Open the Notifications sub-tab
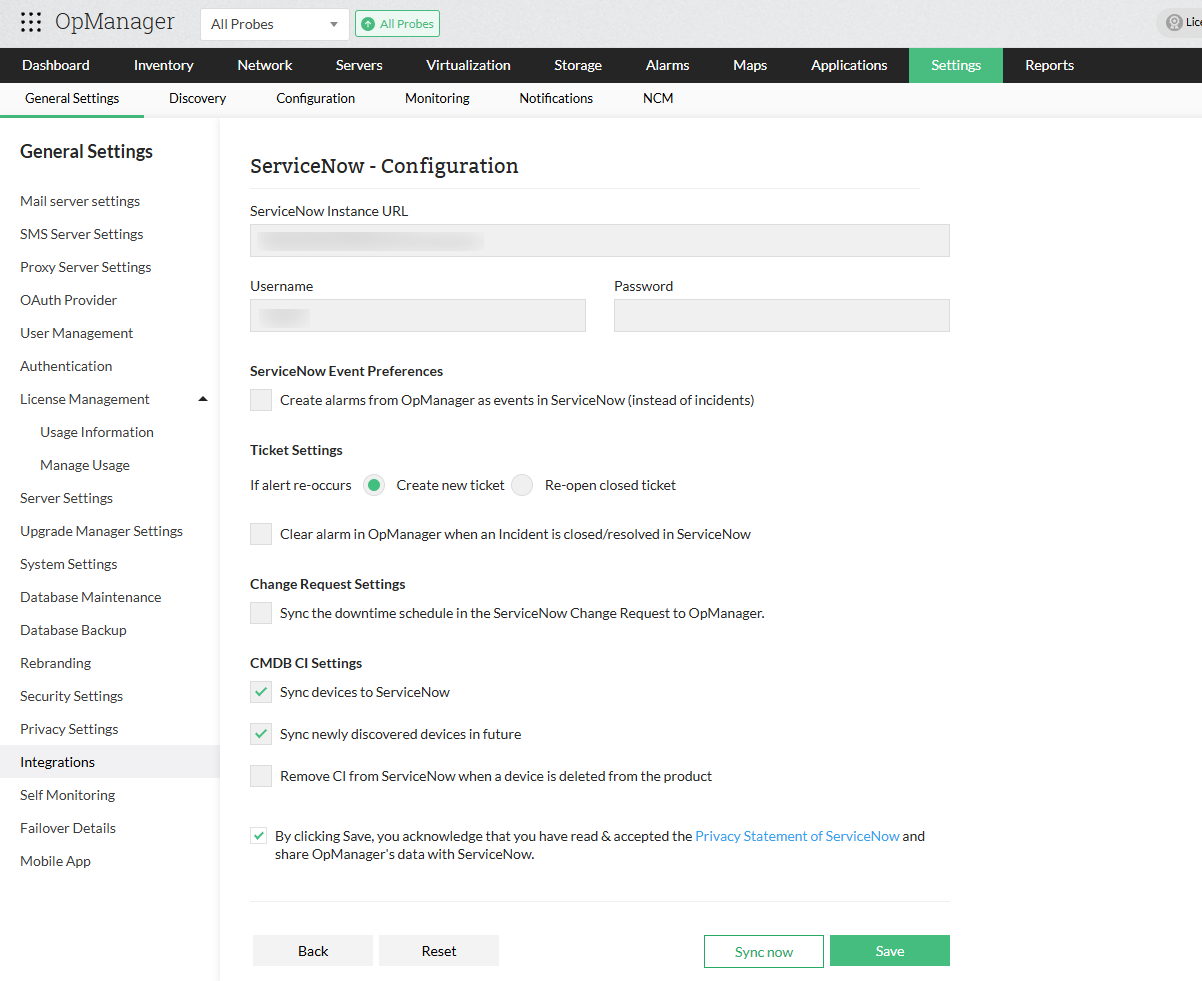 coord(556,99)
